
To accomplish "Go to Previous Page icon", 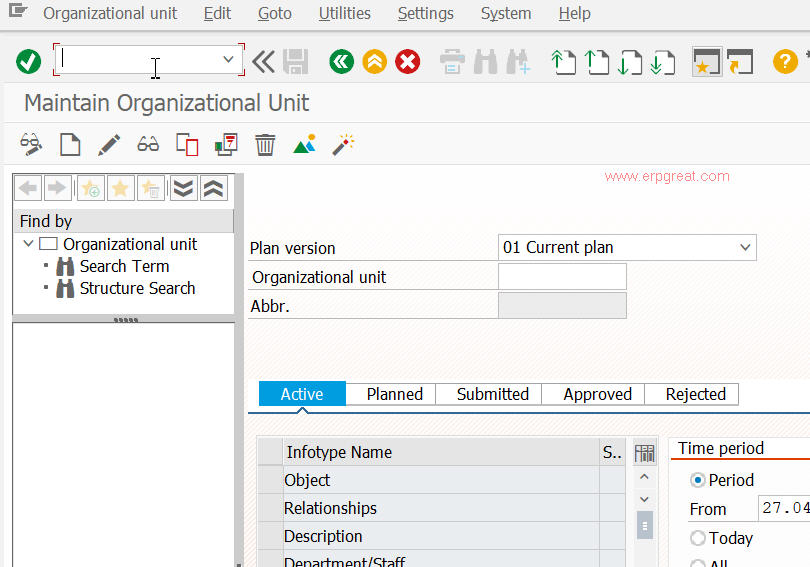I will 597,62.
